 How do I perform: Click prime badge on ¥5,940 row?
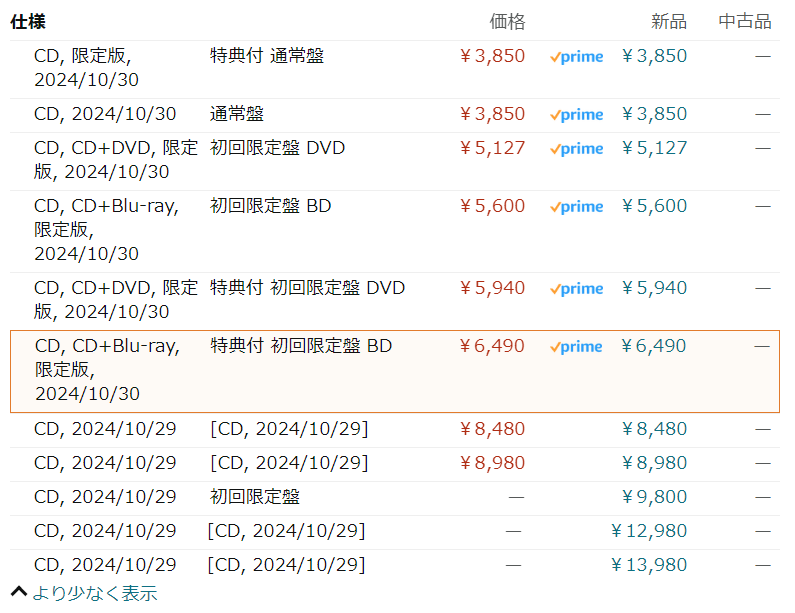[576, 289]
